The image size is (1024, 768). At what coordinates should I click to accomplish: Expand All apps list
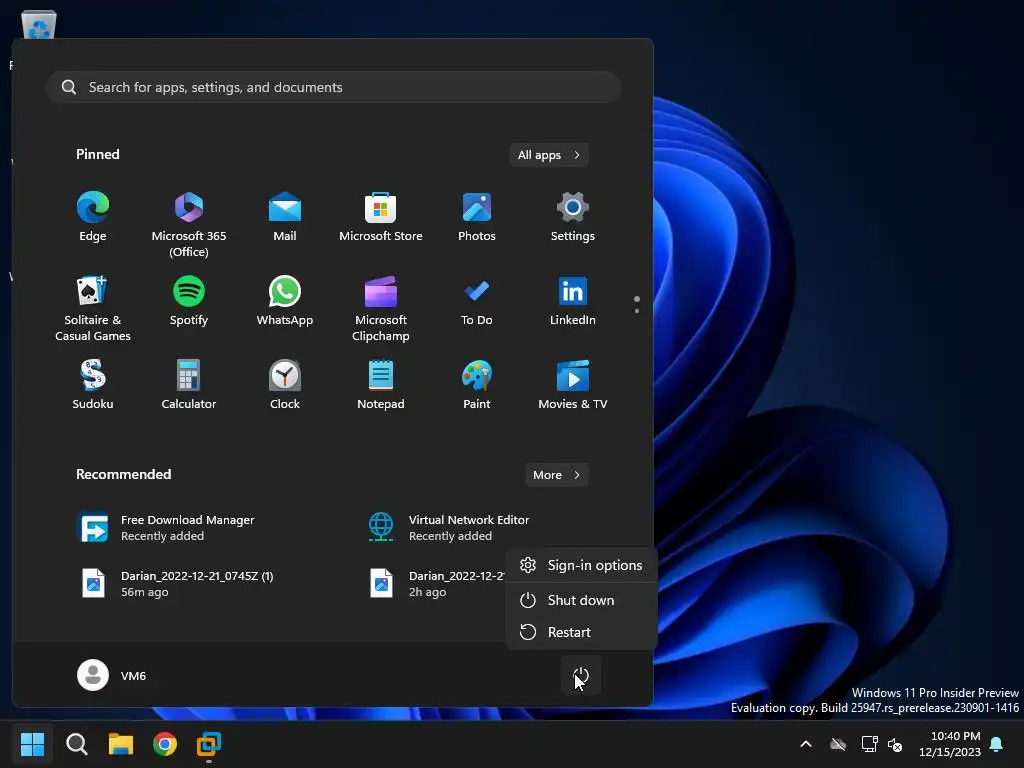point(549,155)
